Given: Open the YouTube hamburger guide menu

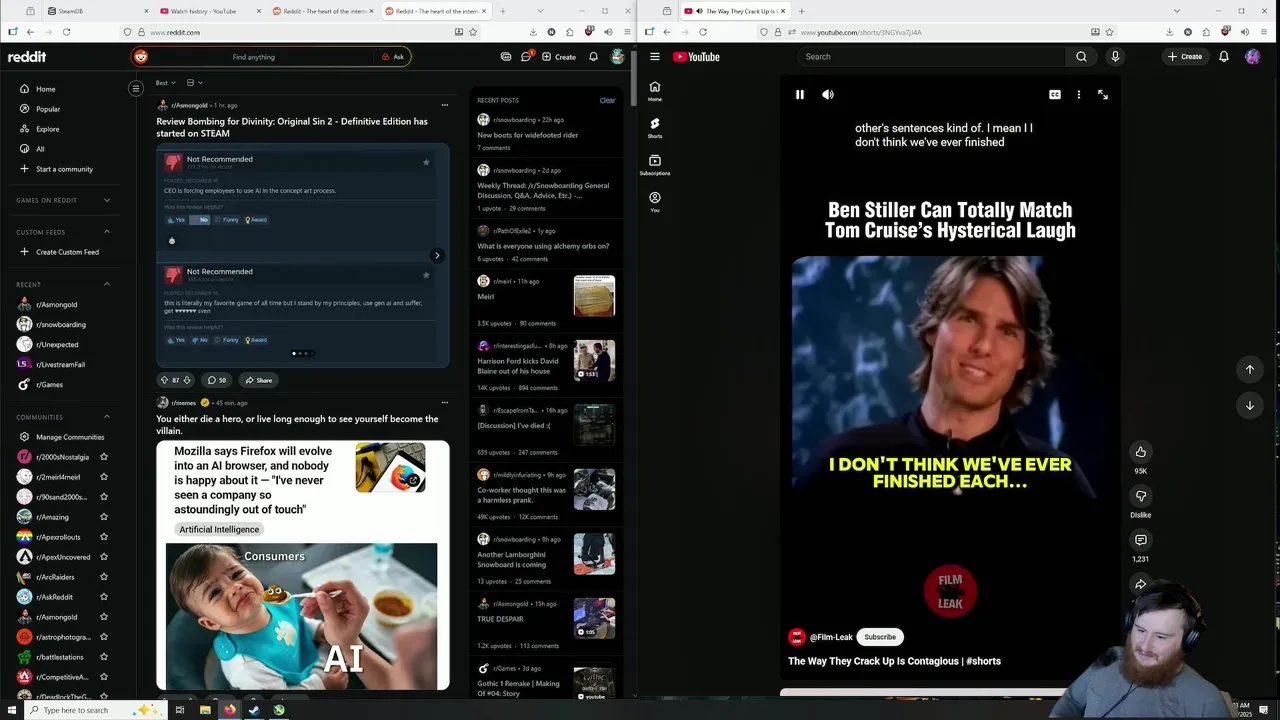Looking at the screenshot, I should click(x=655, y=56).
